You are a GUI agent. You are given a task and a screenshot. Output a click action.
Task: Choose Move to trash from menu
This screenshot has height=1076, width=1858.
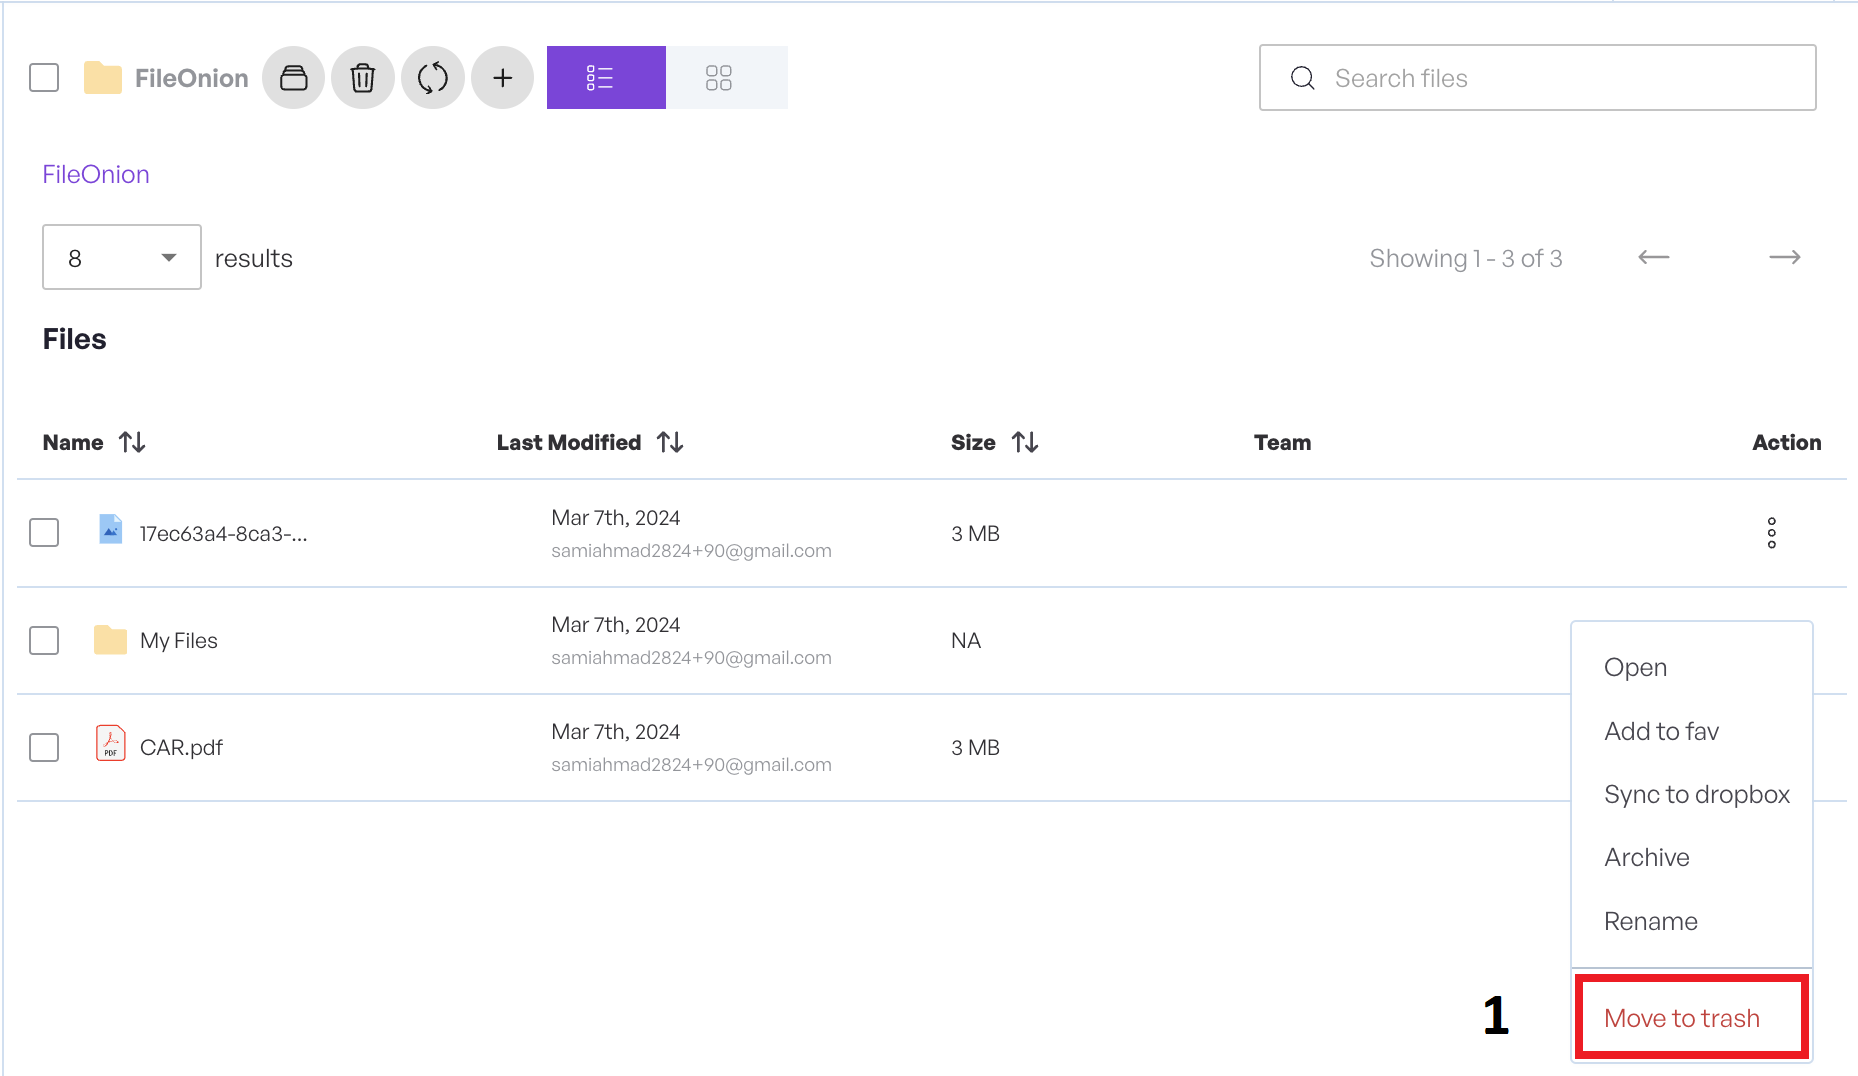point(1682,1018)
